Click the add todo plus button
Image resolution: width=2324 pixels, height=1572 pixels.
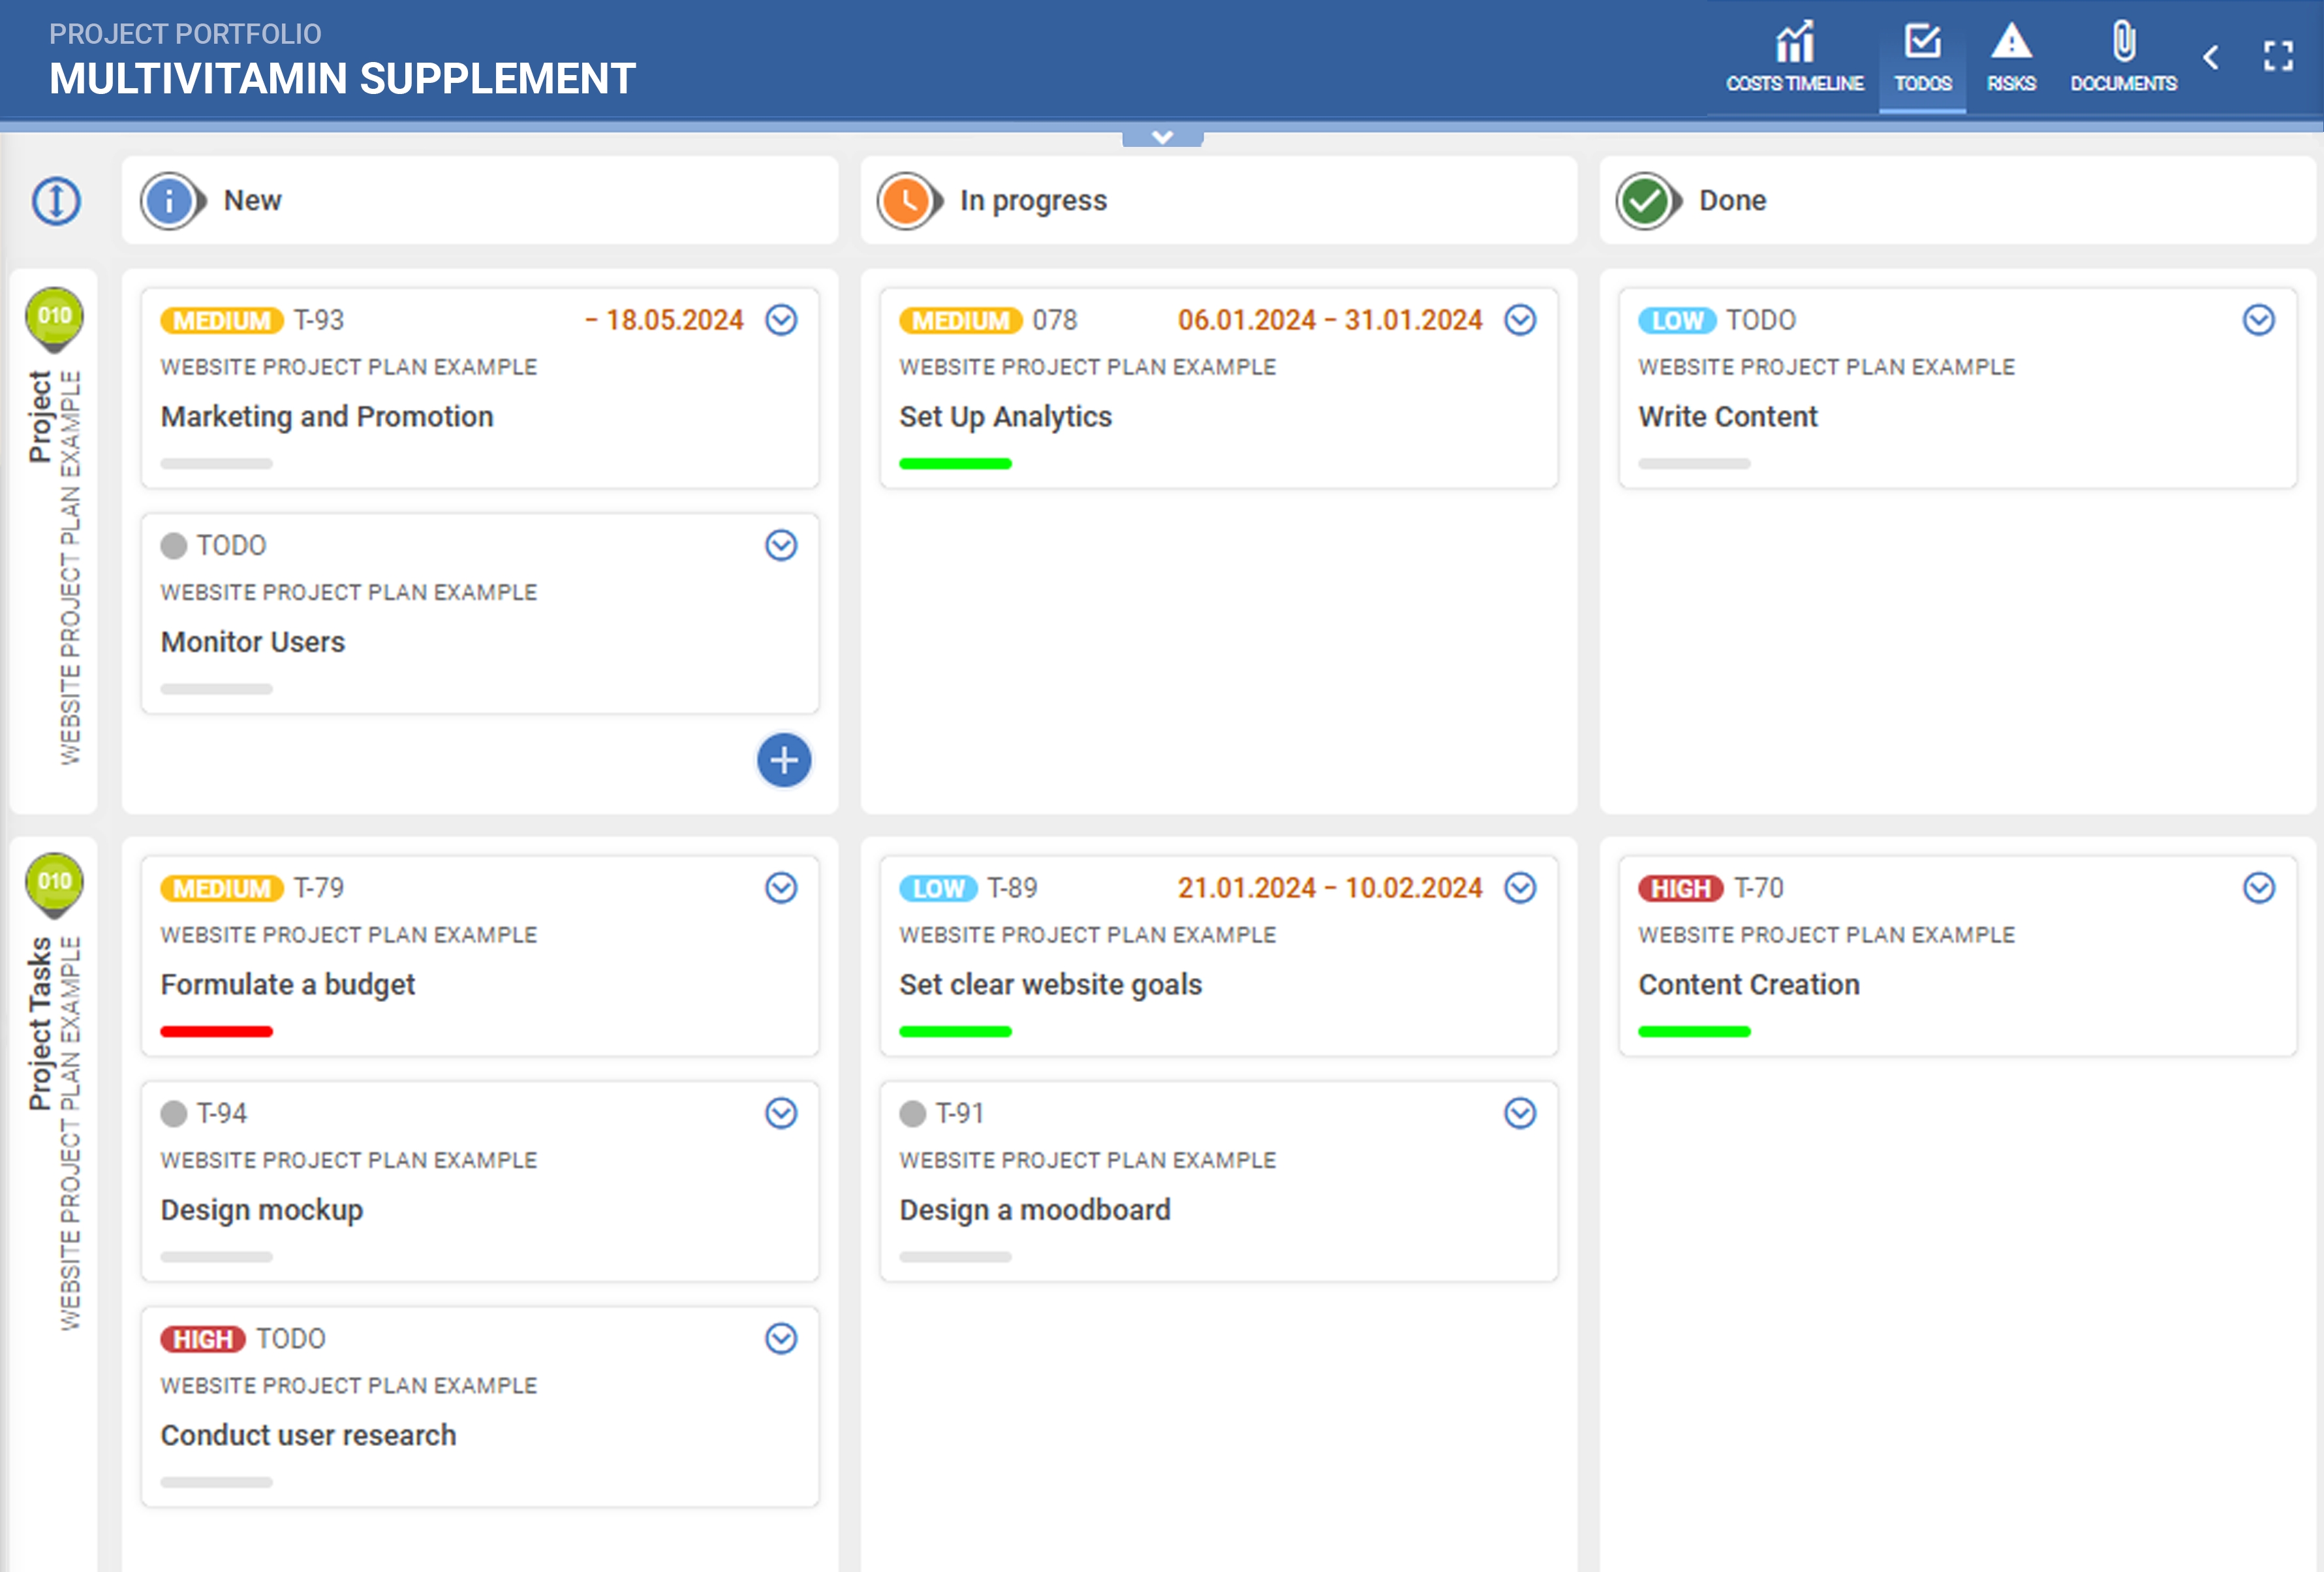coord(784,761)
